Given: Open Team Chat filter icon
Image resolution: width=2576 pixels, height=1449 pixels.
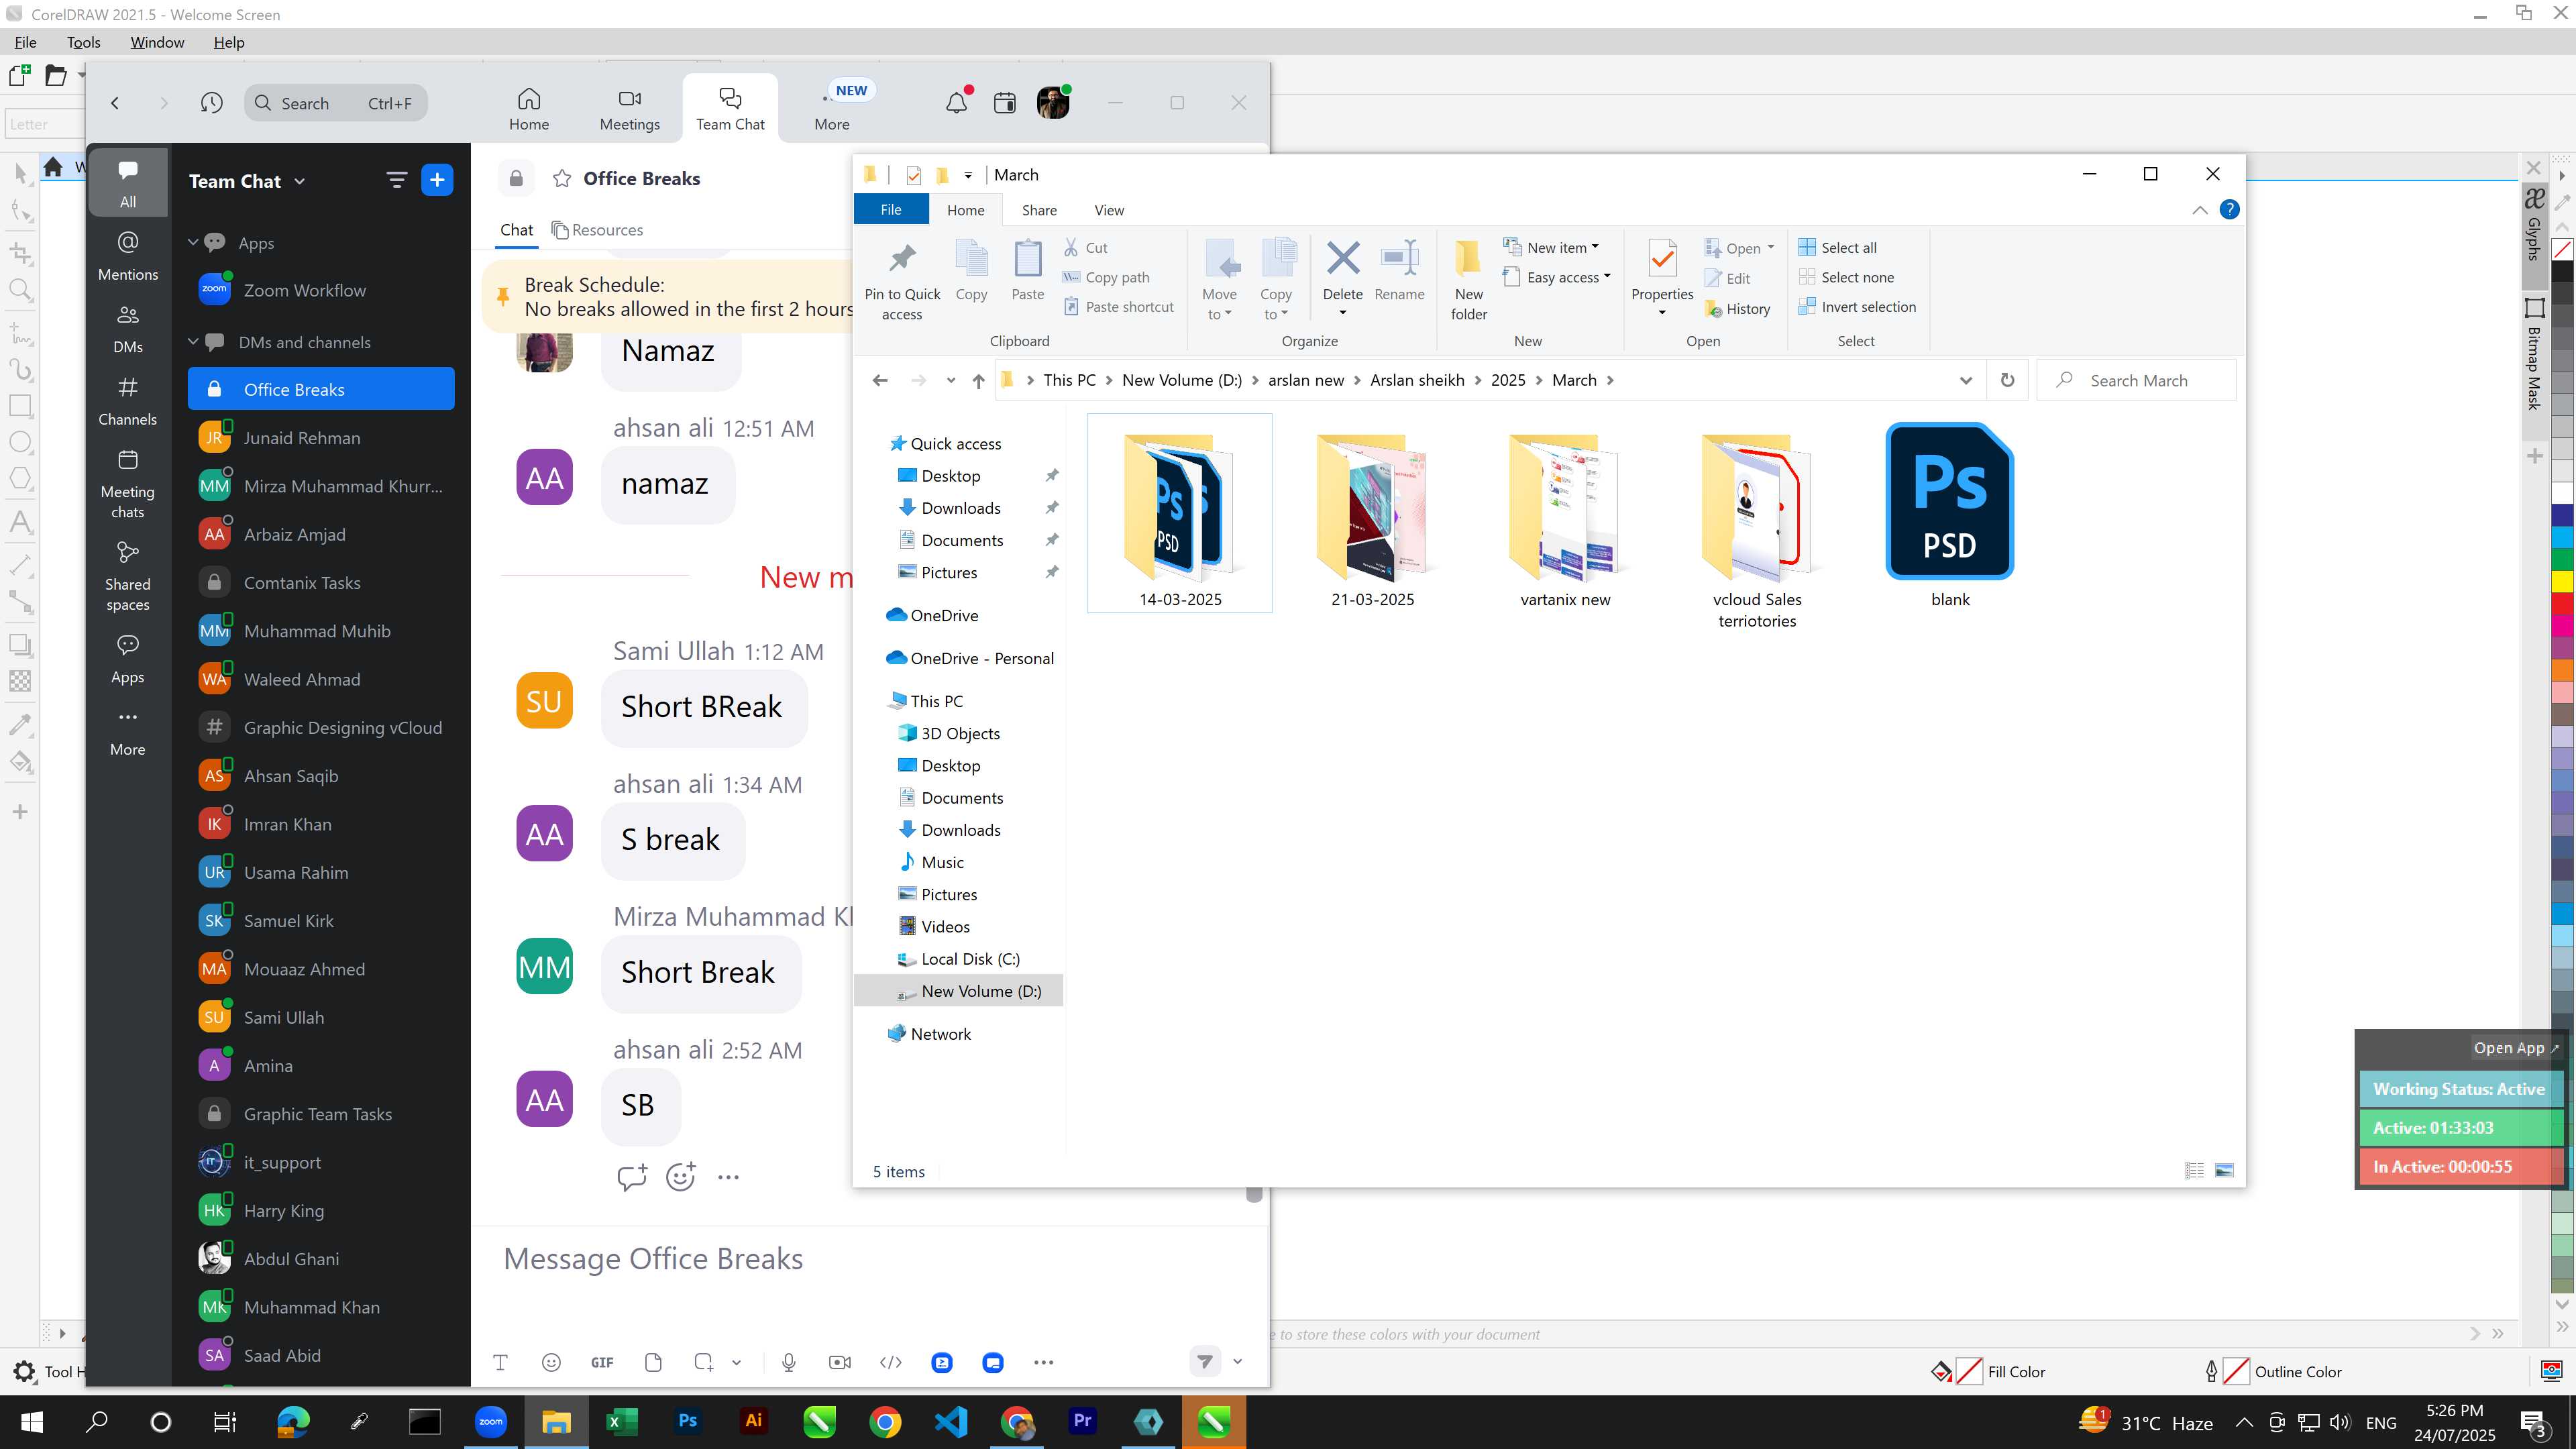Looking at the screenshot, I should click(396, 180).
